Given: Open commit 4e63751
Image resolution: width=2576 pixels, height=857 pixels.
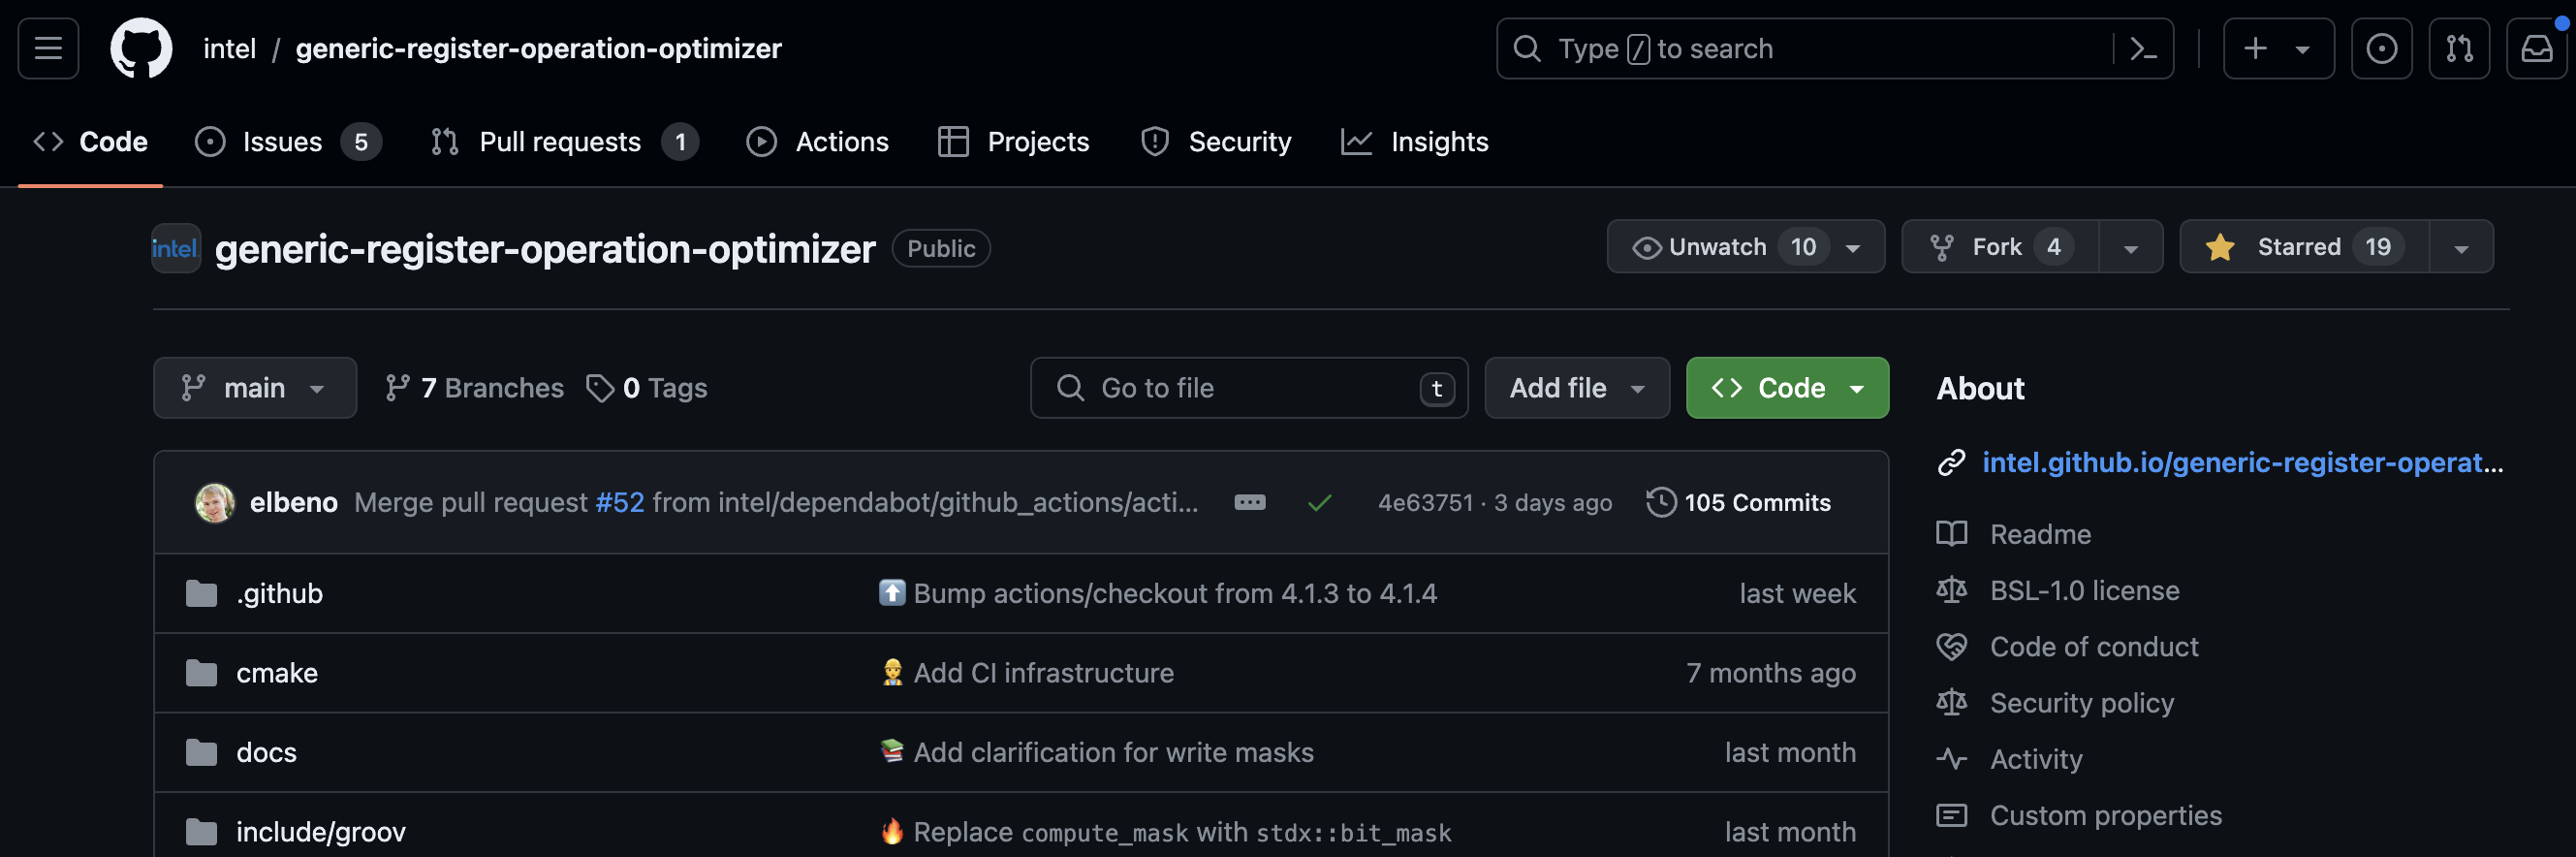Looking at the screenshot, I should coord(1425,503).
